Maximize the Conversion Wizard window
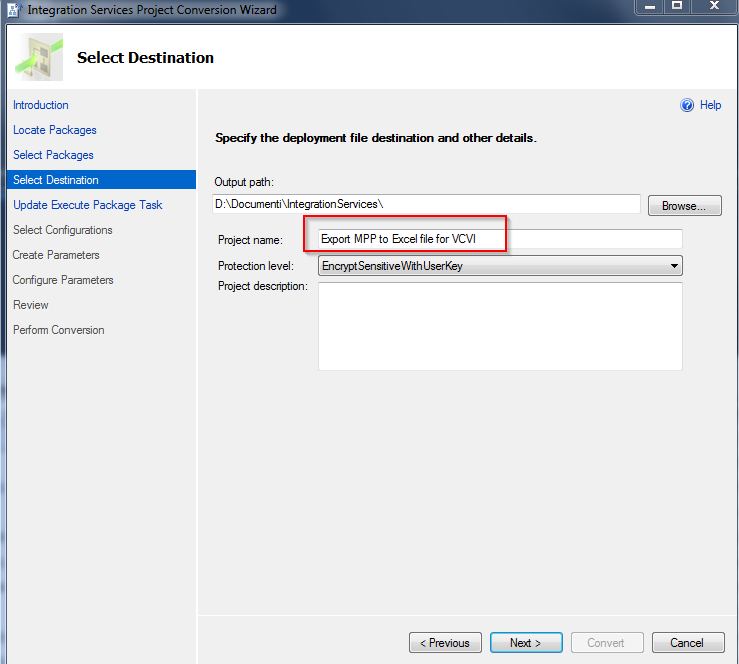The height and width of the screenshot is (664, 739). (677, 6)
